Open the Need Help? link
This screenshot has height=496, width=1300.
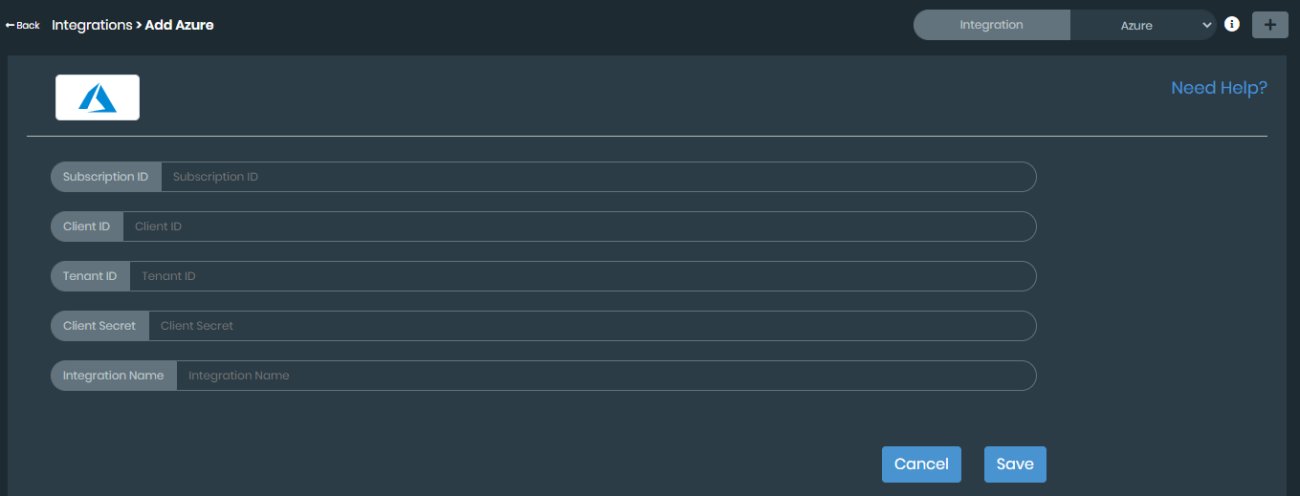point(1218,88)
